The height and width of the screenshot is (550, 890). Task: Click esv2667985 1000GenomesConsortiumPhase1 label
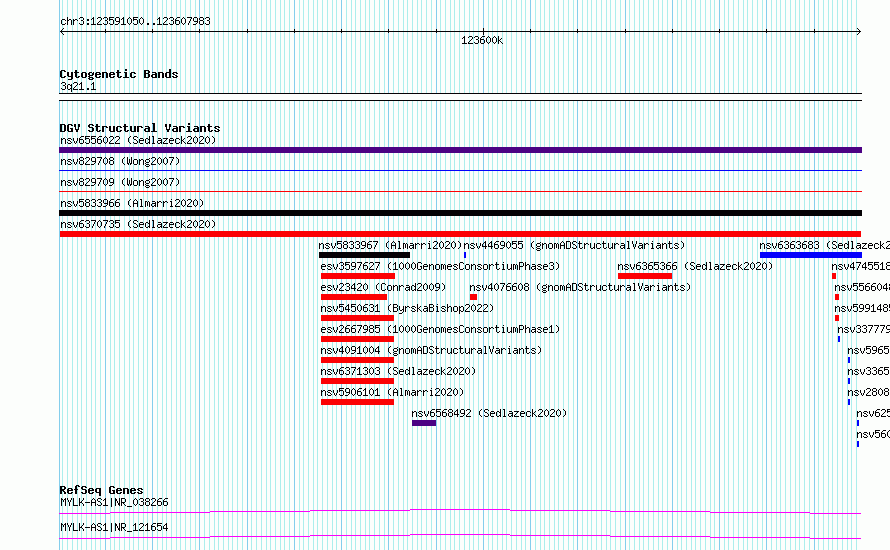tap(440, 329)
